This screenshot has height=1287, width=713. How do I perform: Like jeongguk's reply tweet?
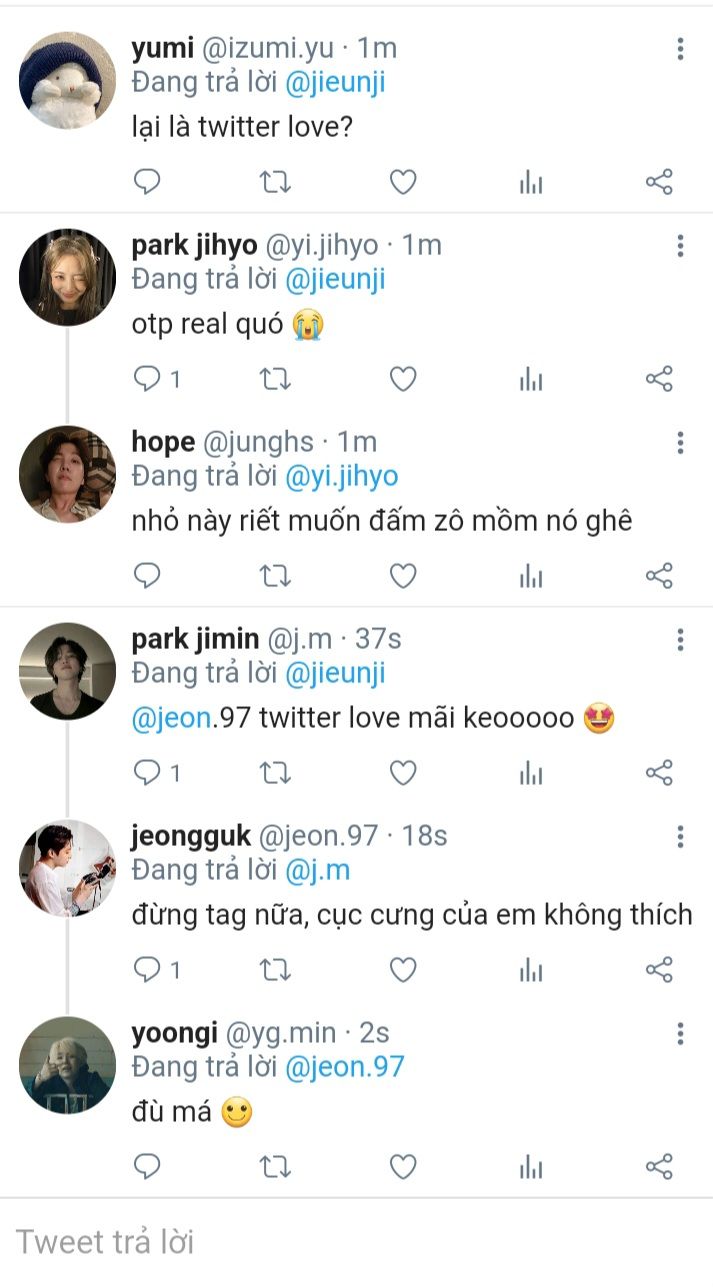tap(403, 970)
